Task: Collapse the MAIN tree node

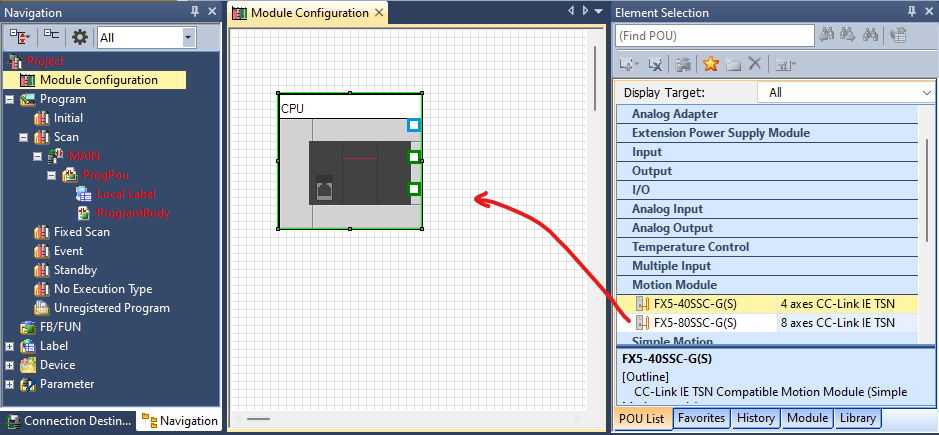Action: [37, 156]
